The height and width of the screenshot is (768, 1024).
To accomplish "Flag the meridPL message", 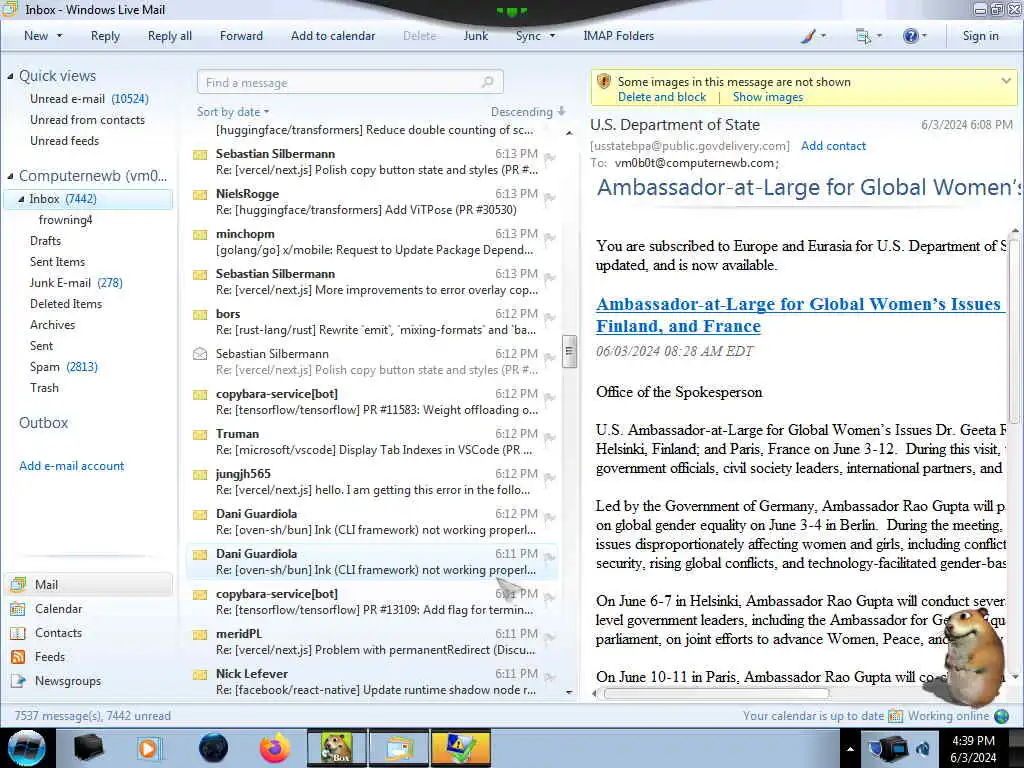I will 550,637.
